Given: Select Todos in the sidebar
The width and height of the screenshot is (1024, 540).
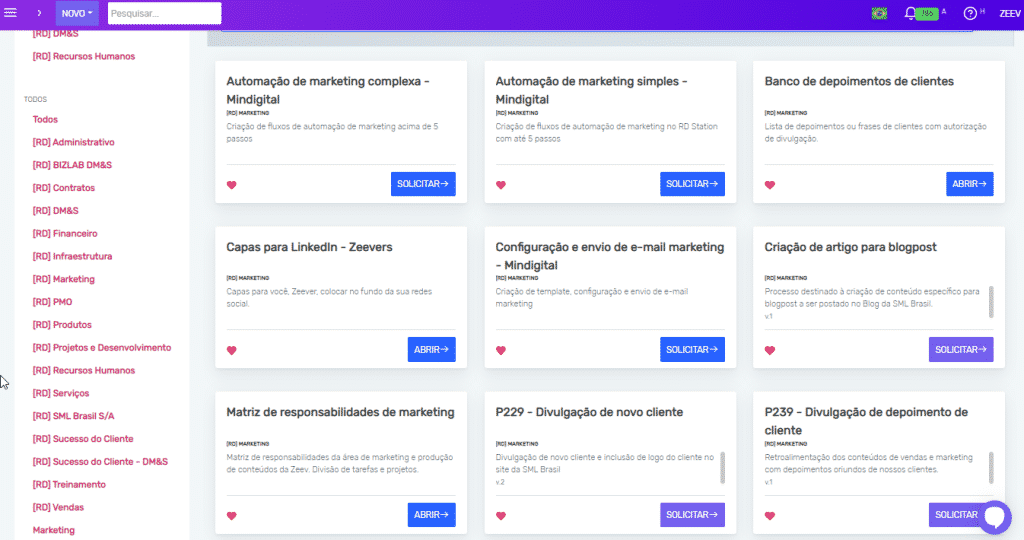Looking at the screenshot, I should click(x=45, y=119).
